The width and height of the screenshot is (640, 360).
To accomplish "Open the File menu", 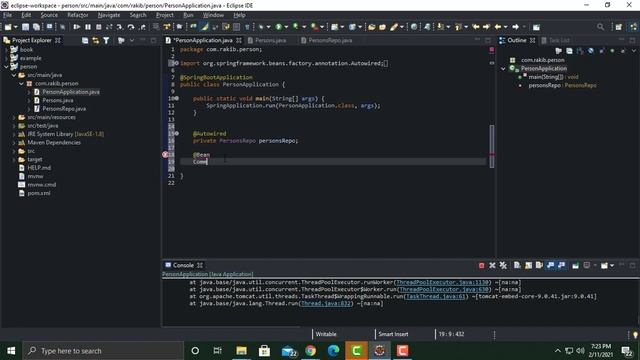I will click(7, 15).
